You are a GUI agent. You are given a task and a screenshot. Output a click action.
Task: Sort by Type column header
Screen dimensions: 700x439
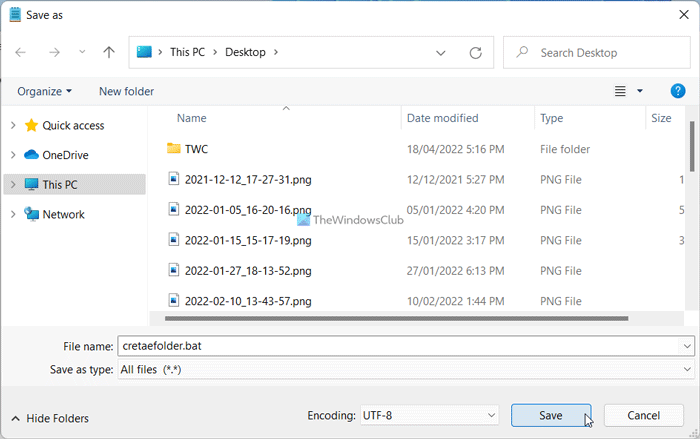552,118
